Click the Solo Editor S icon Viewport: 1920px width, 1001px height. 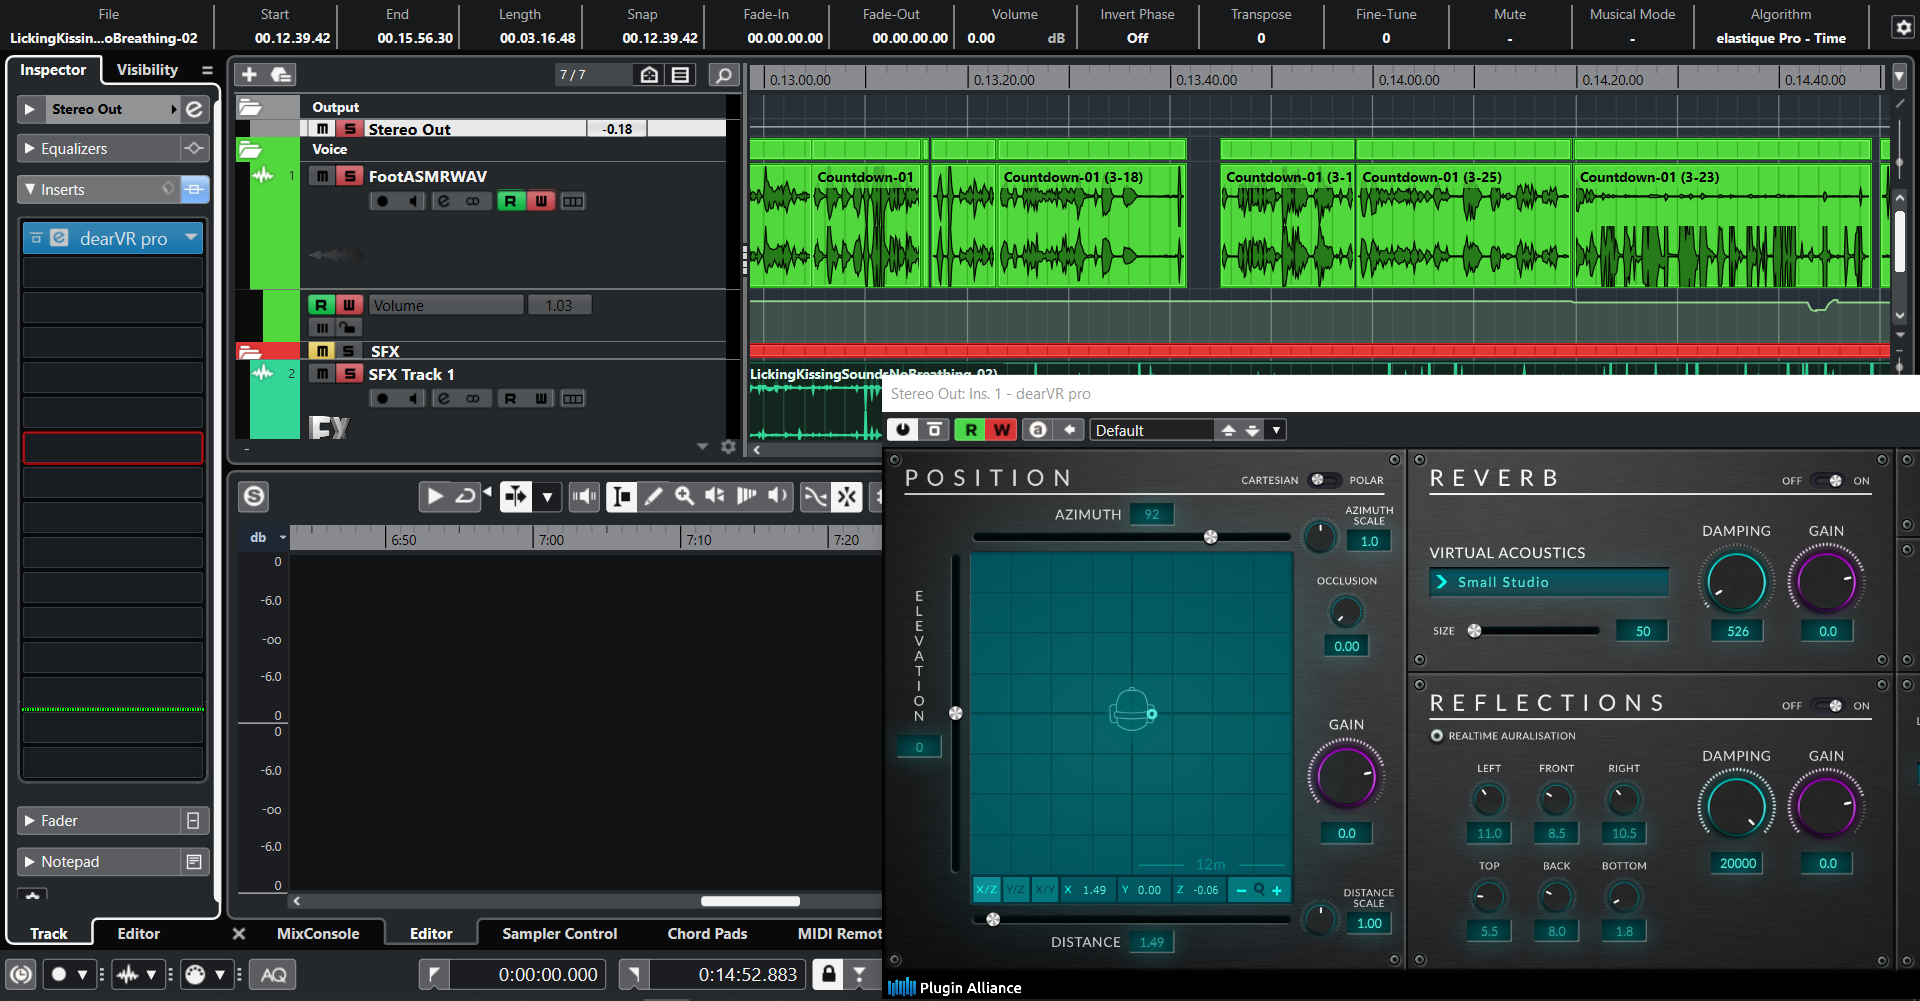tap(255, 496)
